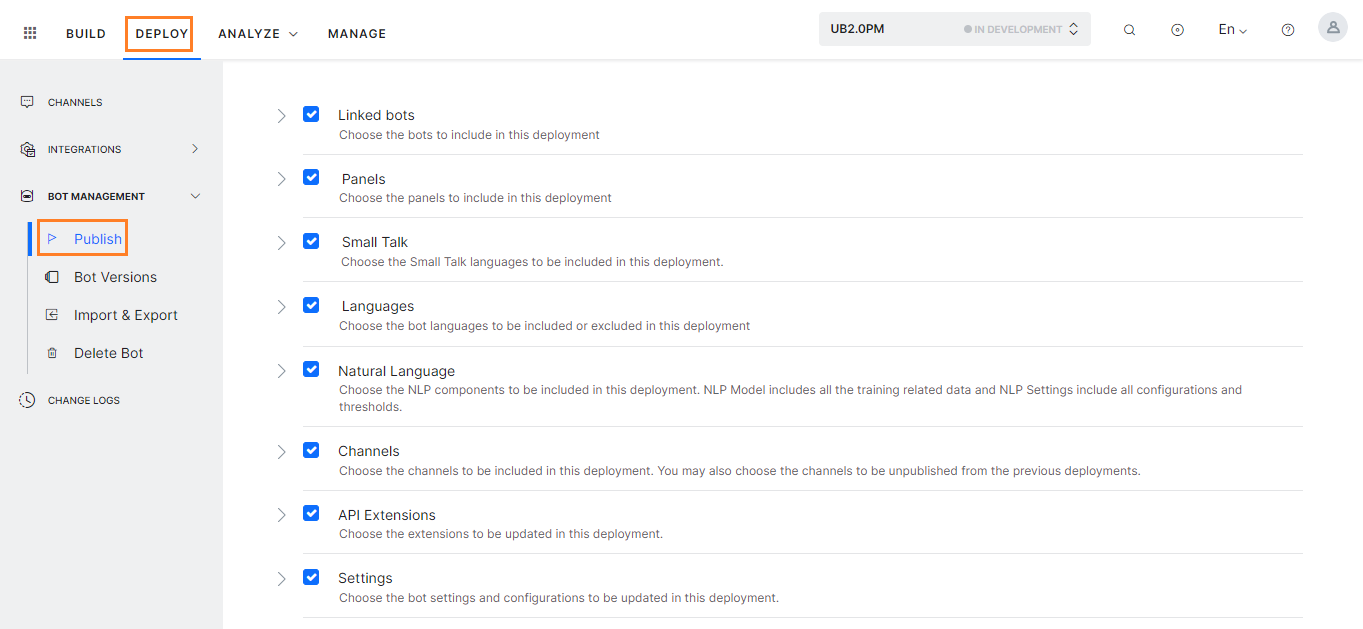
Task: Expand the Panels deployment section
Action: pos(281,178)
